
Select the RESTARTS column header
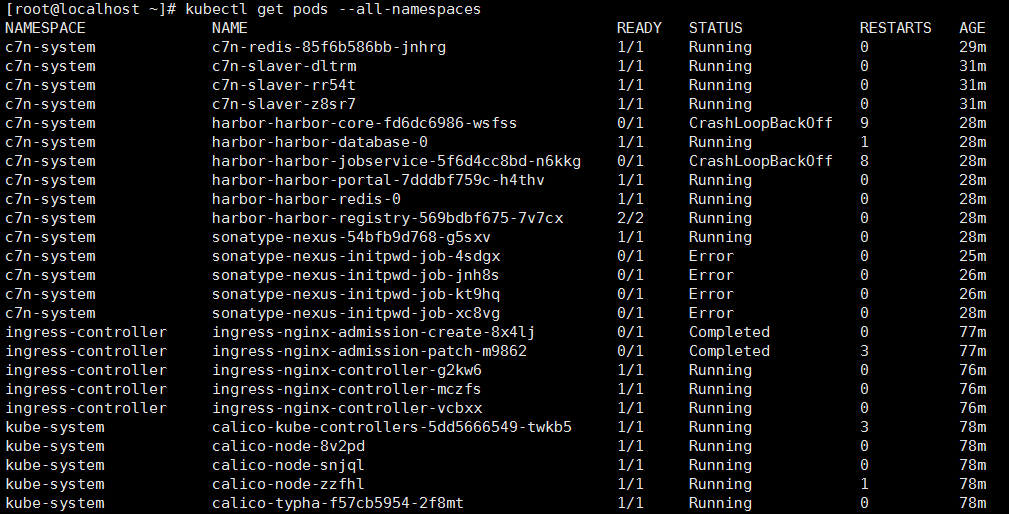click(x=895, y=28)
